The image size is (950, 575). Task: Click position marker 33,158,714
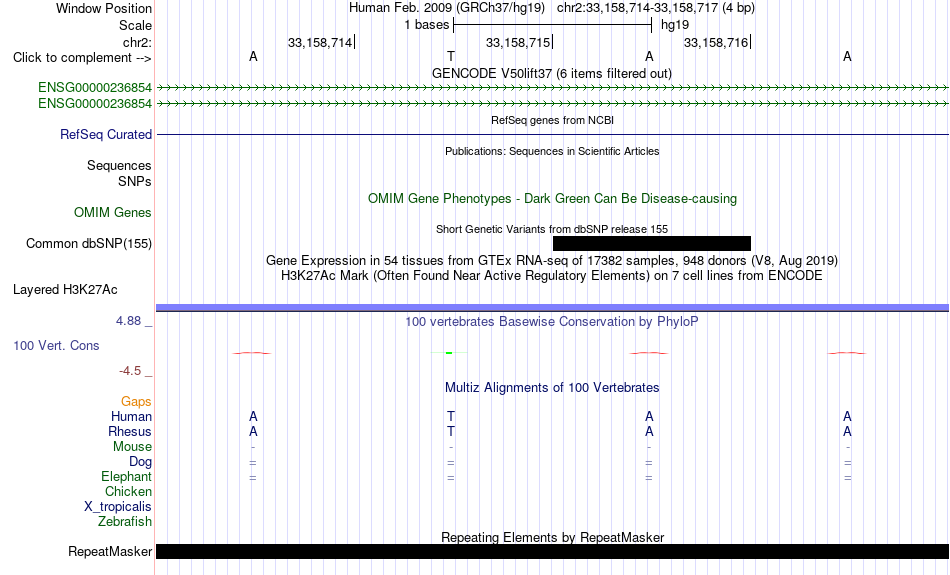coord(320,42)
